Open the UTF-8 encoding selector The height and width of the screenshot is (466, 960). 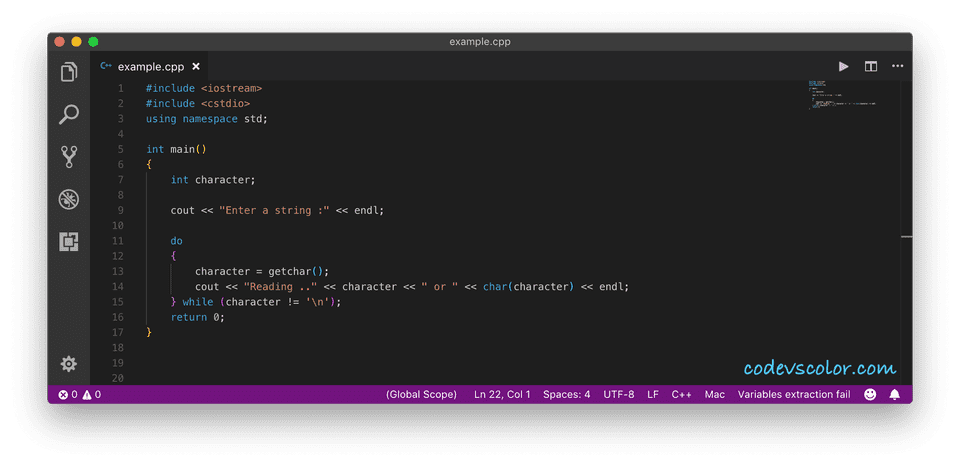click(618, 394)
